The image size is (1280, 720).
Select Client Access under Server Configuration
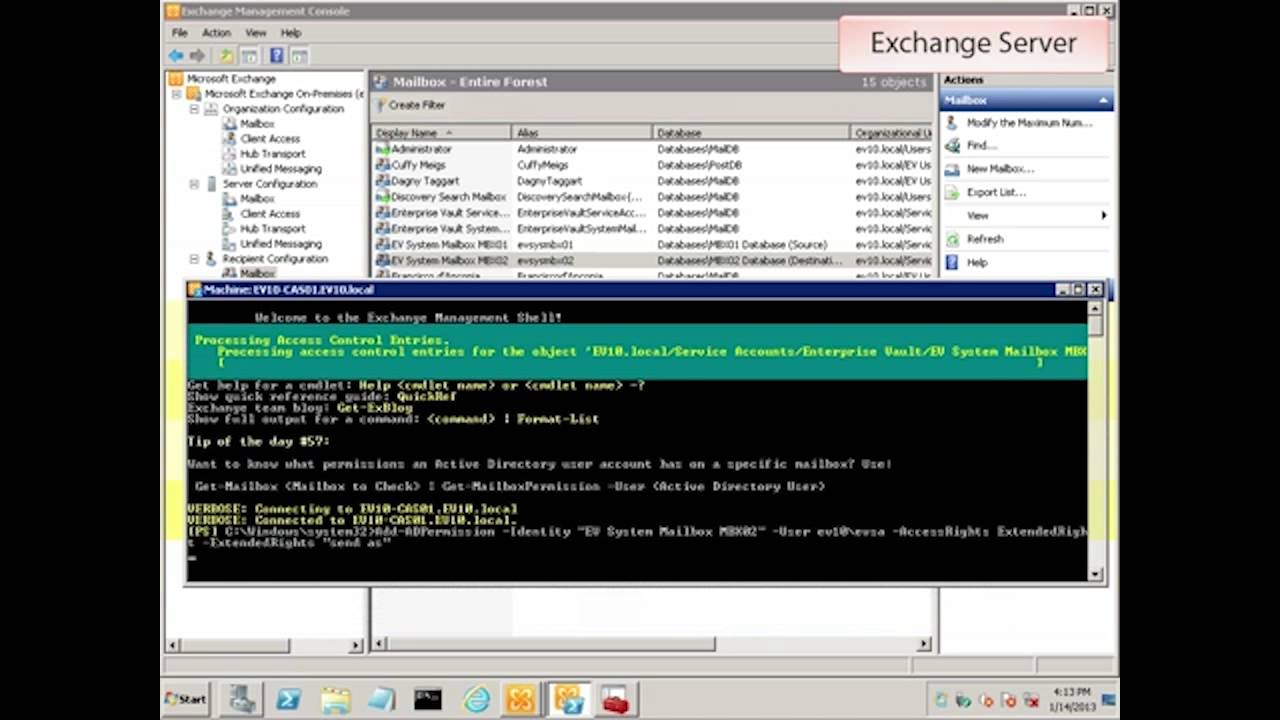[x=270, y=214]
